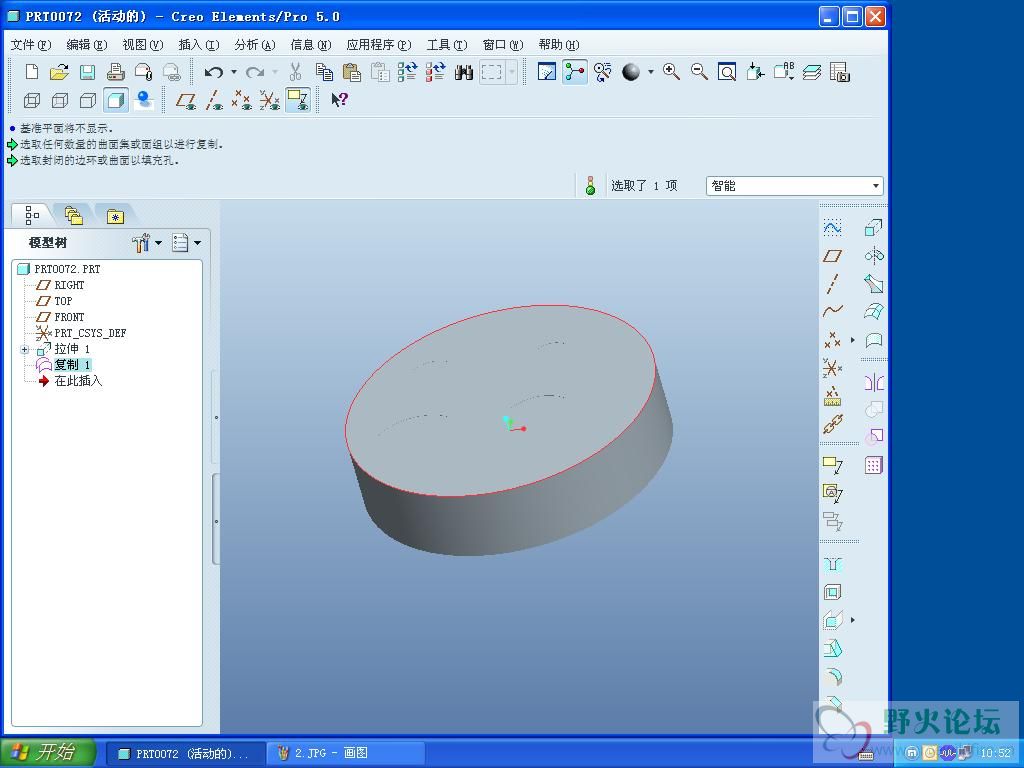Click the 在此插入 insert marker
The width and height of the screenshot is (1024, 768).
(x=78, y=381)
